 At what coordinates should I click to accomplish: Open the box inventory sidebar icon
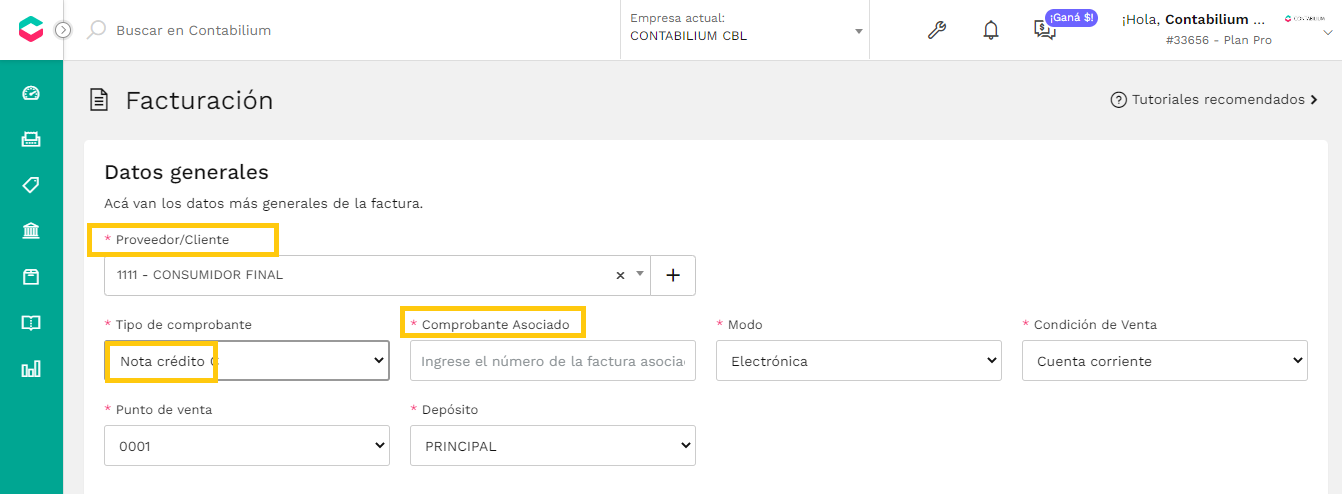coord(31,277)
